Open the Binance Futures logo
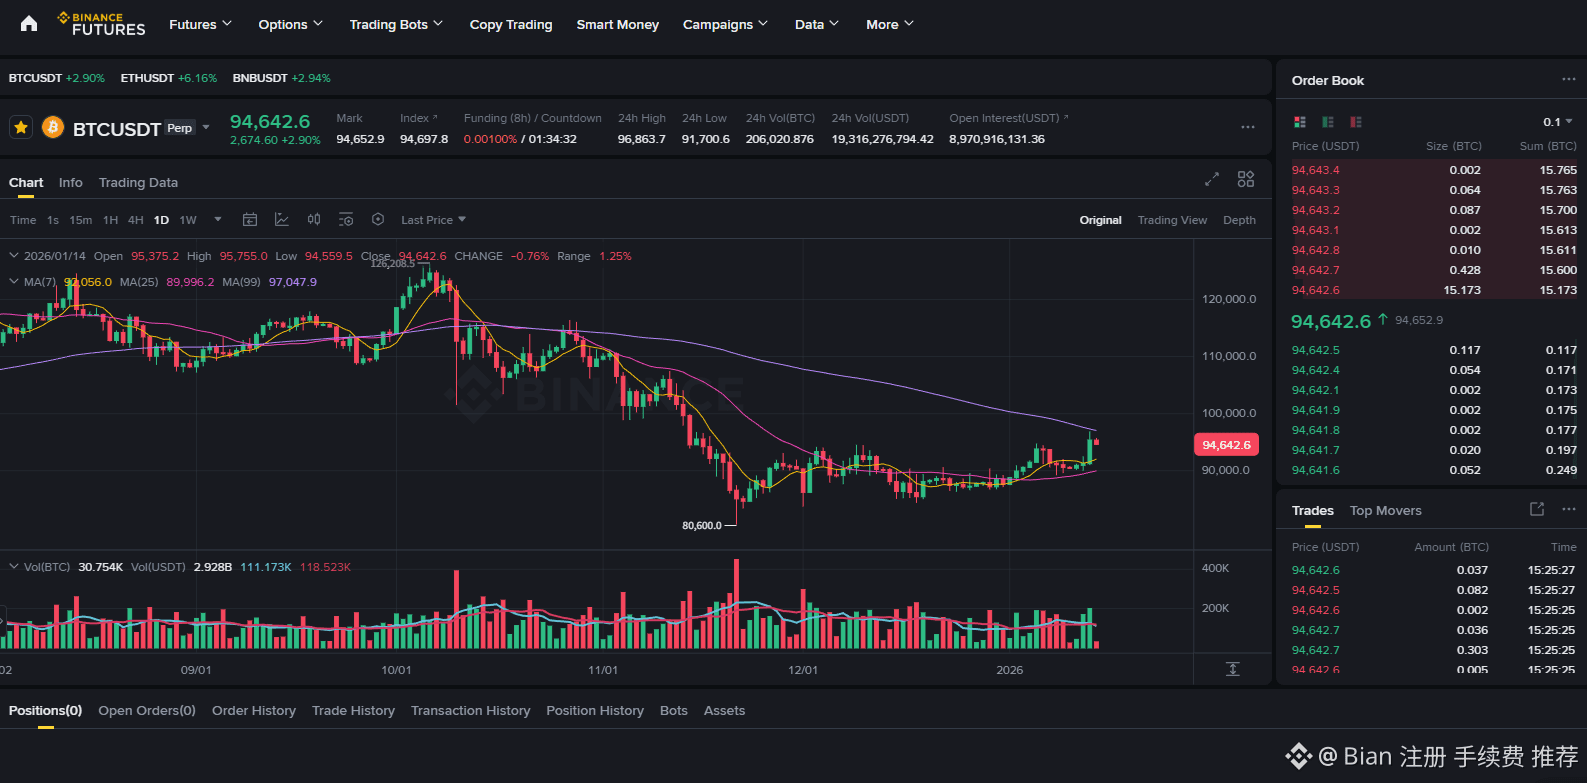 [x=101, y=24]
